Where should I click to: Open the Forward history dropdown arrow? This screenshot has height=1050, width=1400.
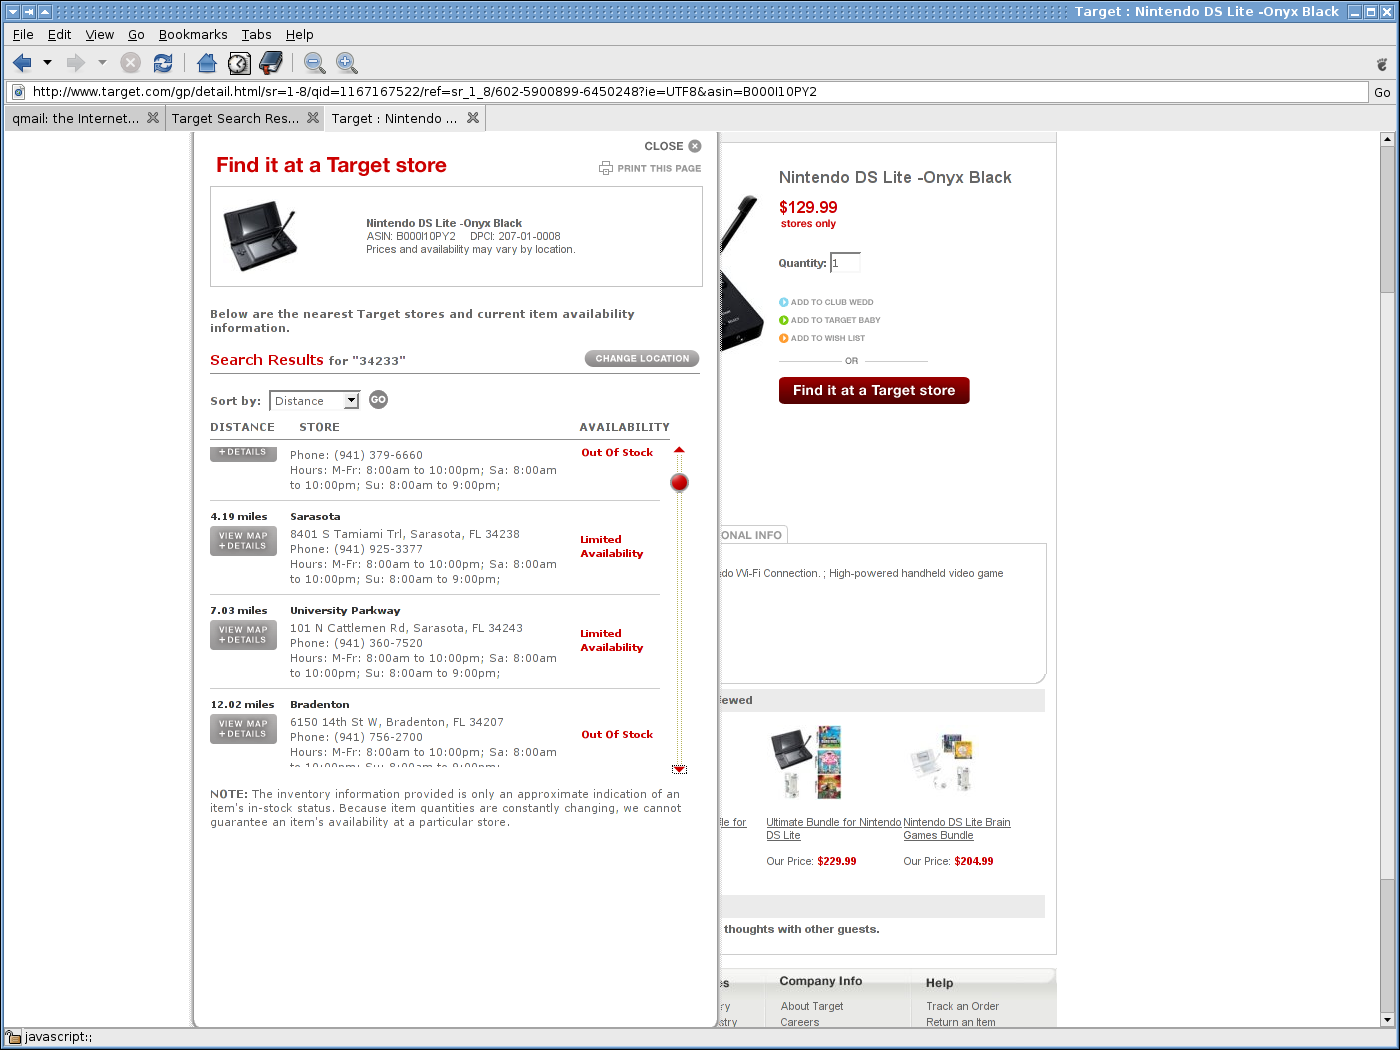(102, 63)
